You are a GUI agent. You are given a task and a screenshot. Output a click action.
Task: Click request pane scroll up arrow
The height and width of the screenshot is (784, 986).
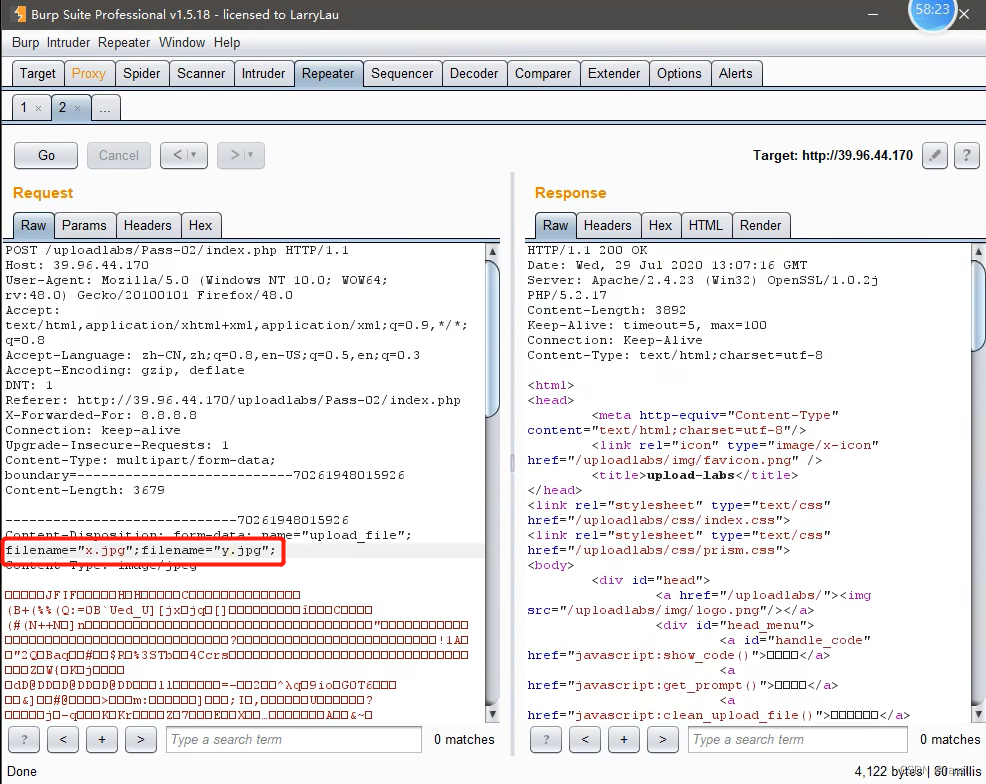[492, 251]
